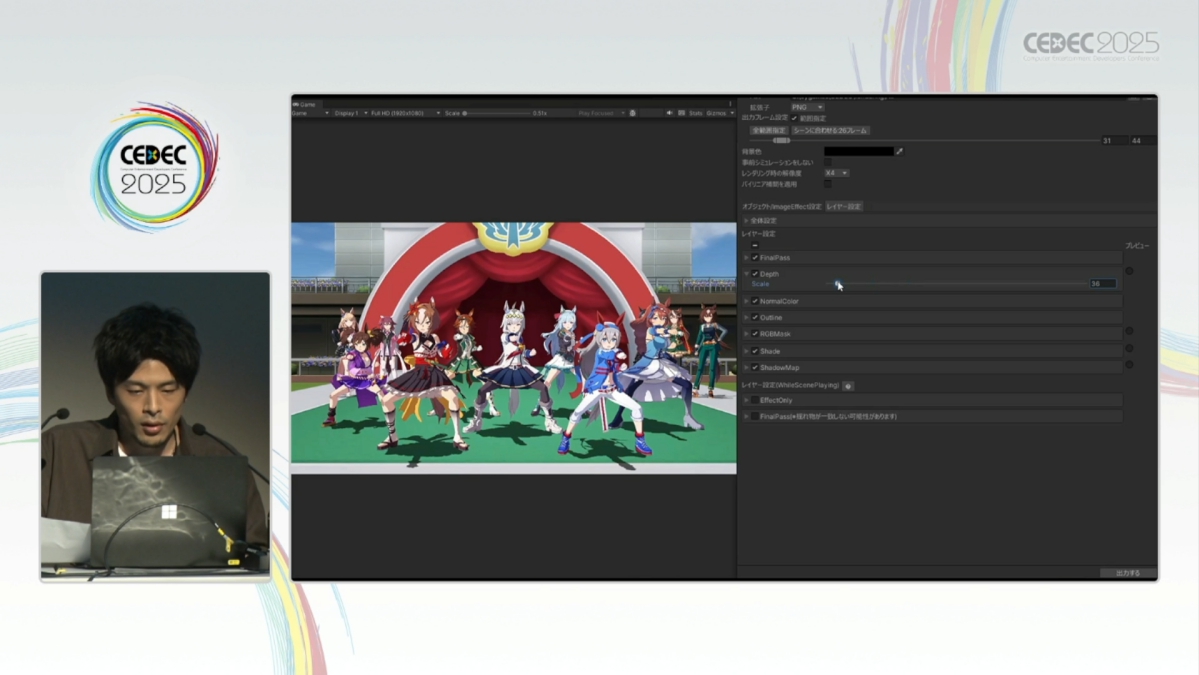Screen dimensions: 1199x675
Task: Click the Gizmos button
Action: pyautogui.click(x=716, y=113)
